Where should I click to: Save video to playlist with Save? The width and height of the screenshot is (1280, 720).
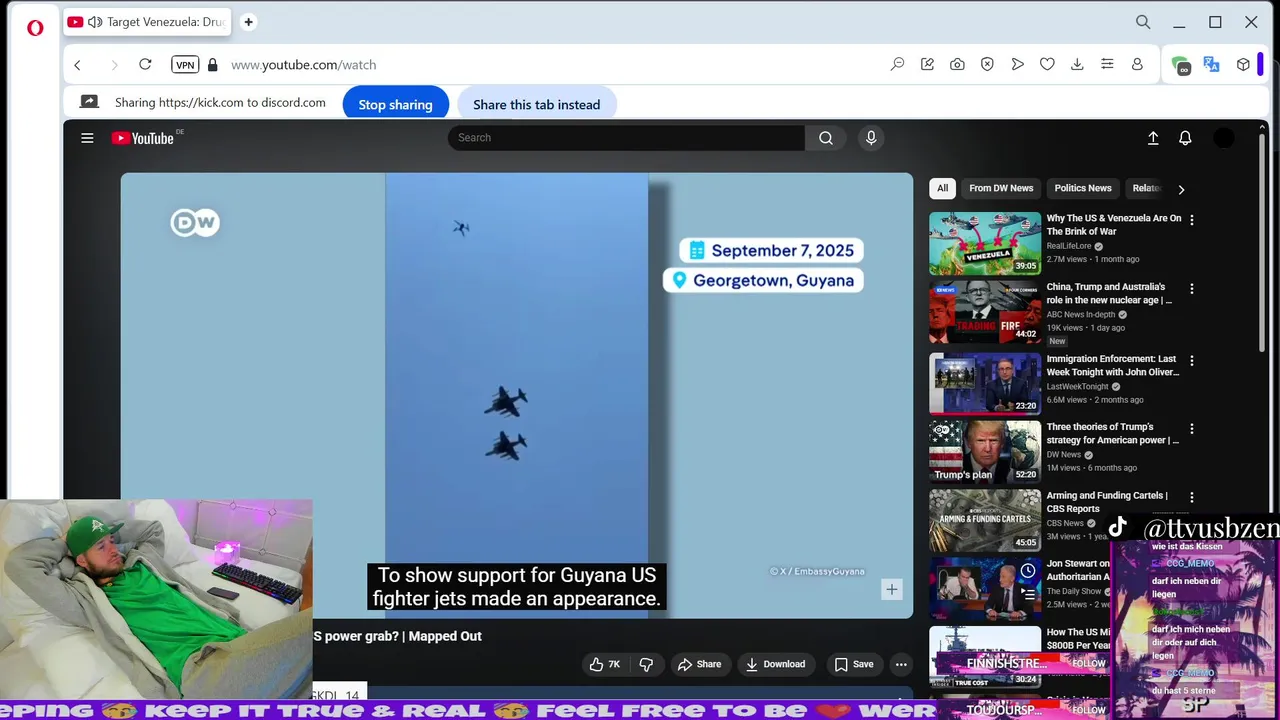coord(854,664)
